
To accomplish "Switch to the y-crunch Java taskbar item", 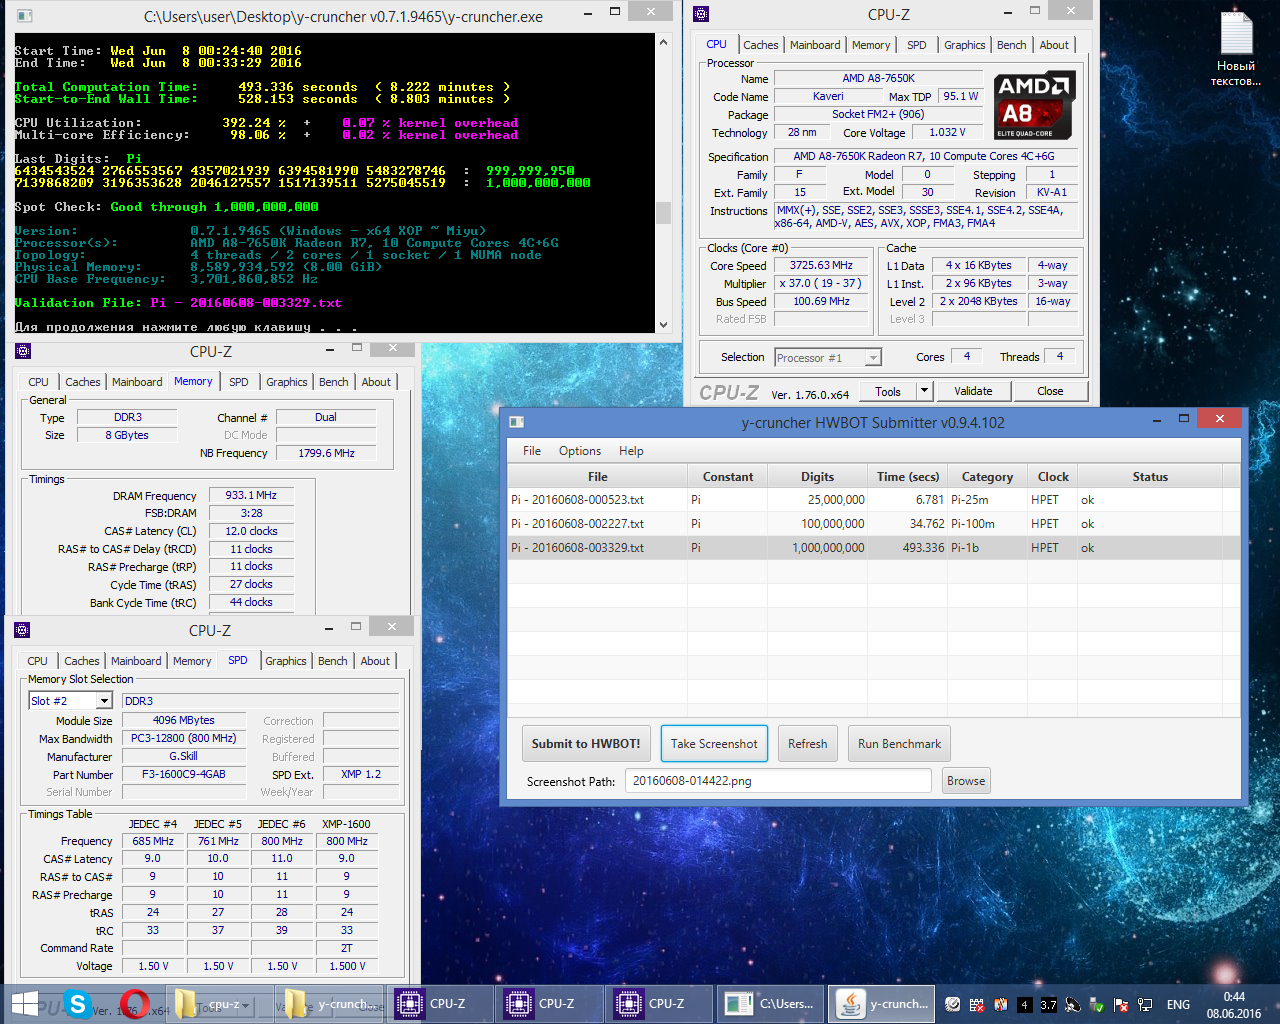I will pos(883,1004).
